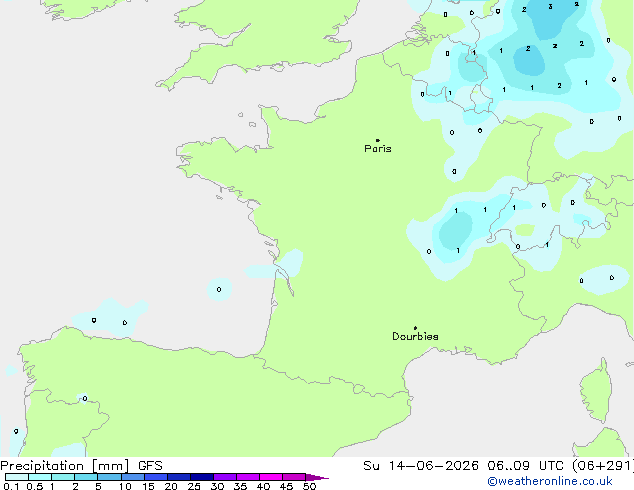Click the '45' legend scale label

click(x=286, y=486)
